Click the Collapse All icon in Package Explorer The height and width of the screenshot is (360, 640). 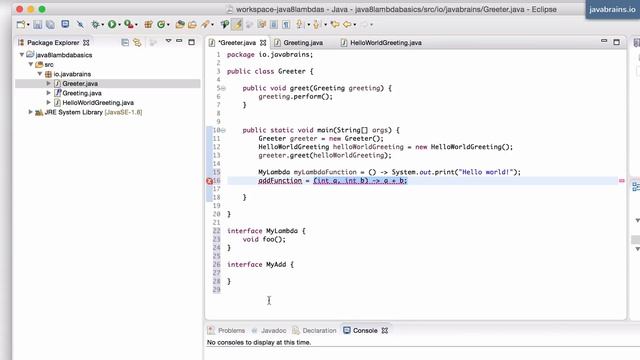pyautogui.click(x=125, y=42)
